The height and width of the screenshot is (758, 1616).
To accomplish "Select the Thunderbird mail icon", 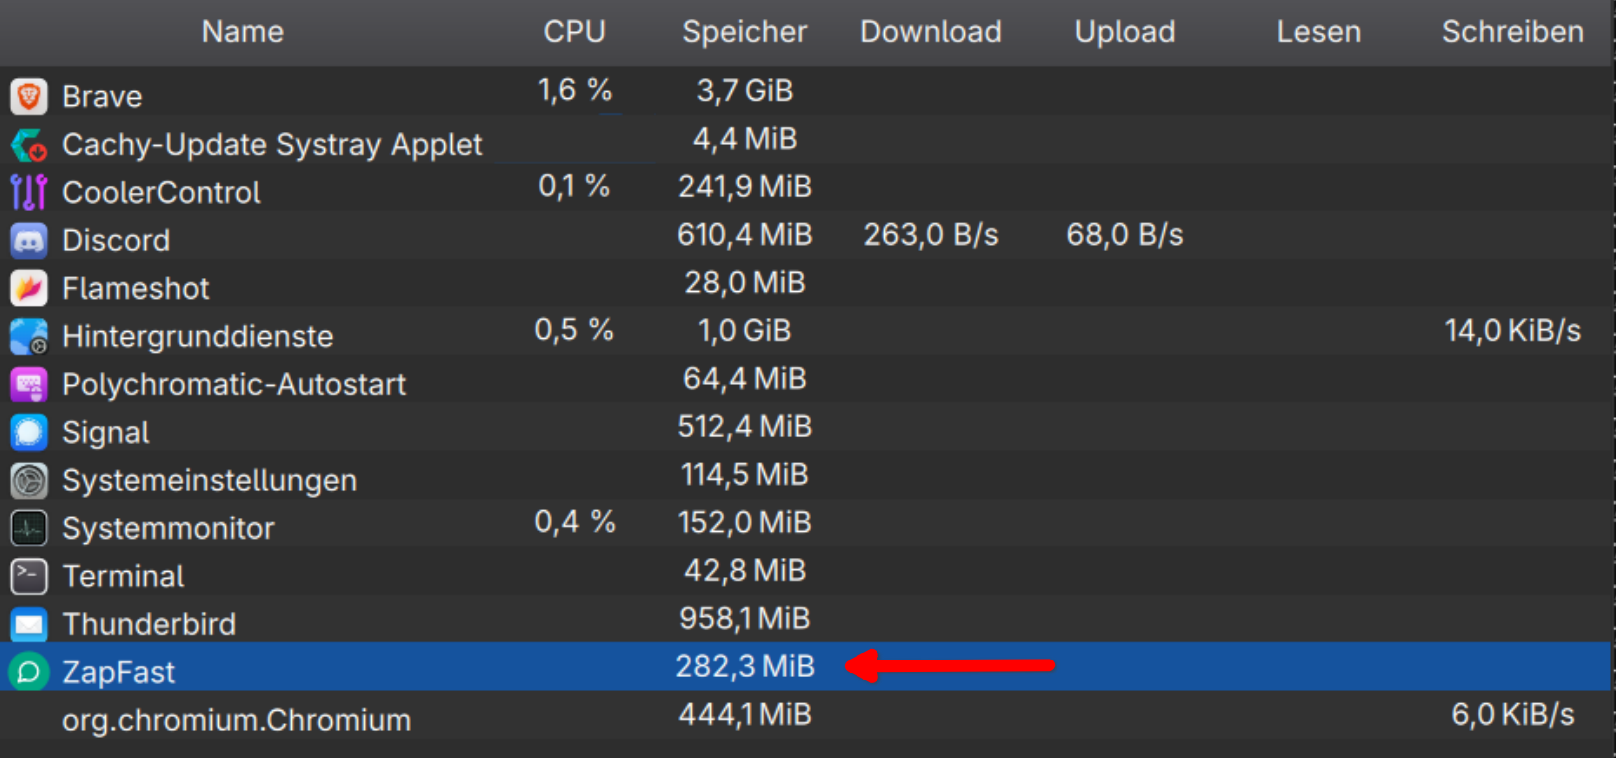I will [x=29, y=624].
